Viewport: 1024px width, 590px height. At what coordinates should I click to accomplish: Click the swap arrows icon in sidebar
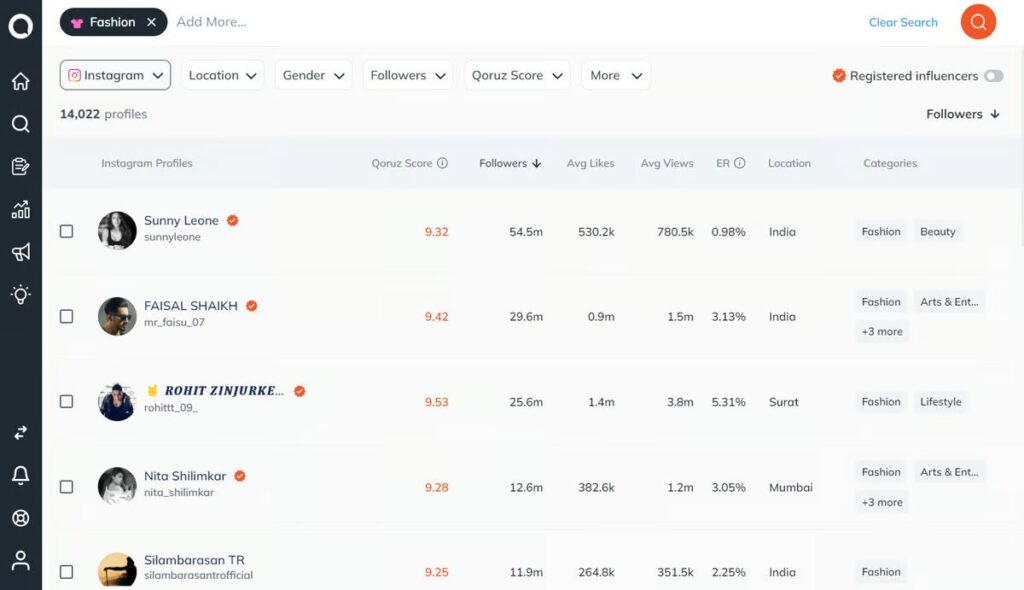[20, 433]
